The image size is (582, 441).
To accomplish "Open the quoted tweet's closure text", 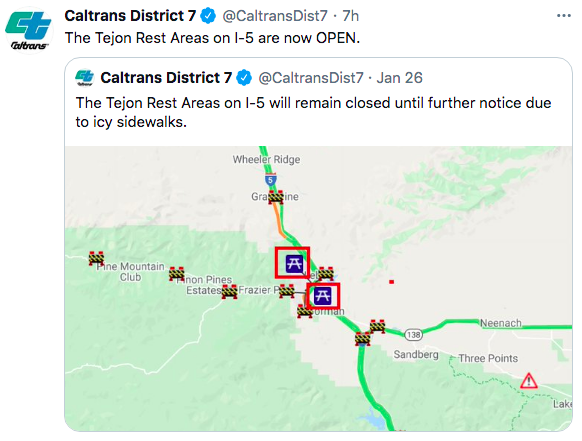I will point(313,112).
